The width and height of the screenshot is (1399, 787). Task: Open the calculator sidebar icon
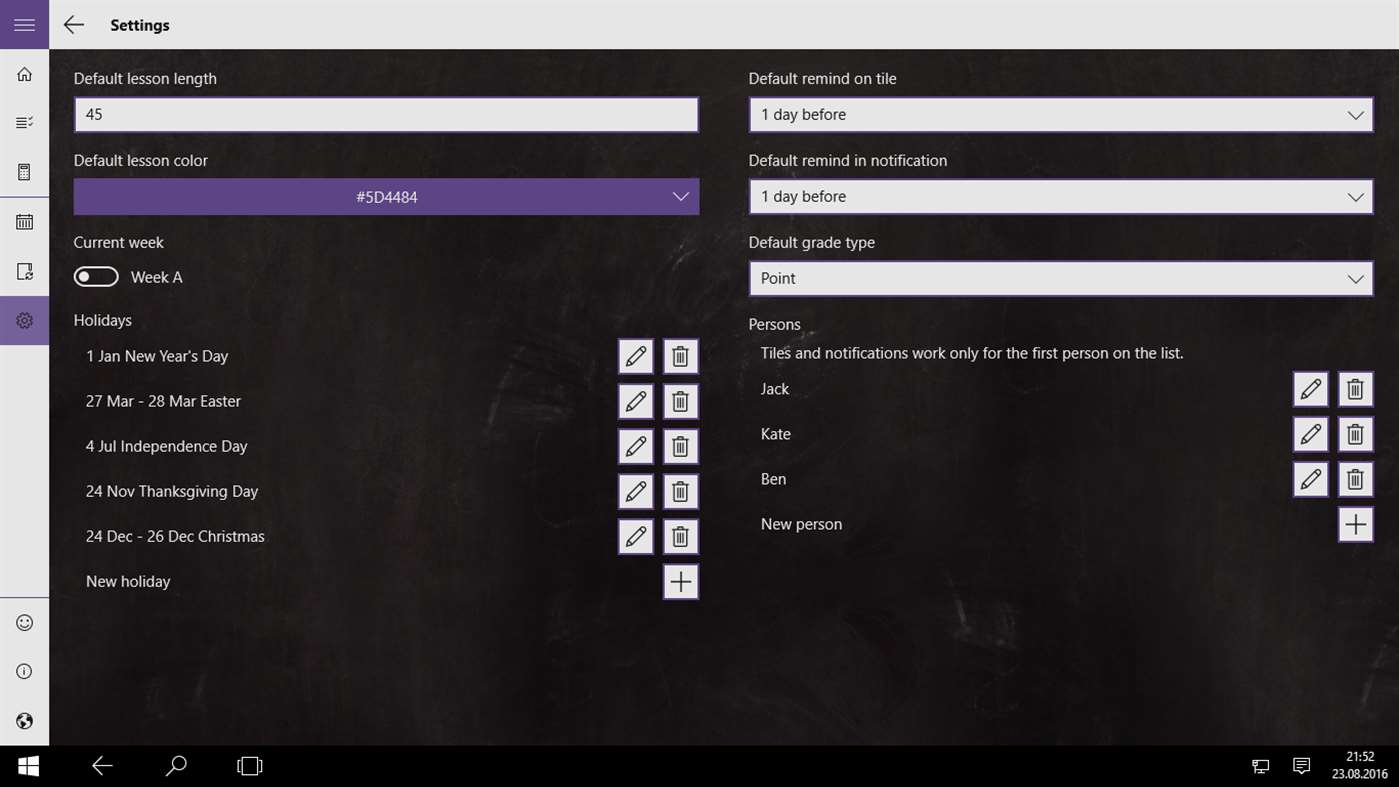[x=24, y=172]
